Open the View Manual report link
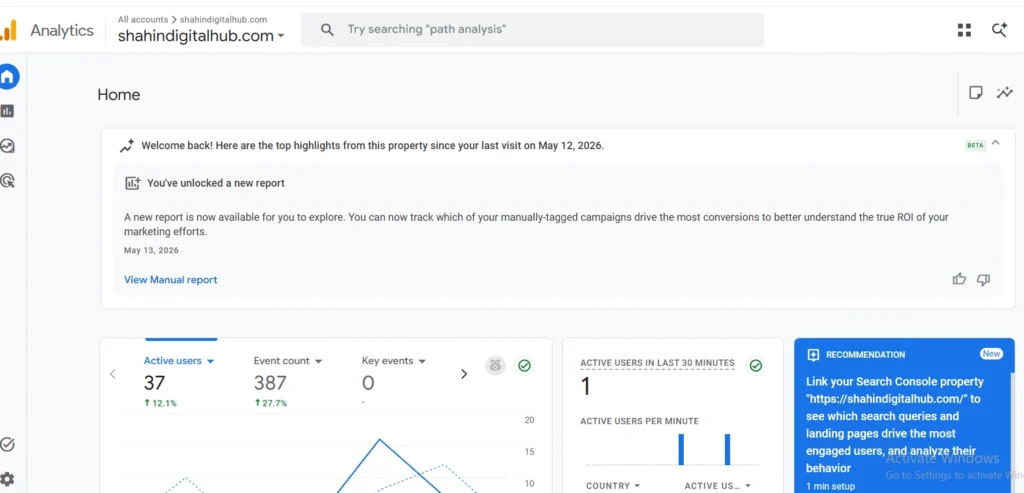The image size is (1024, 493). point(170,279)
